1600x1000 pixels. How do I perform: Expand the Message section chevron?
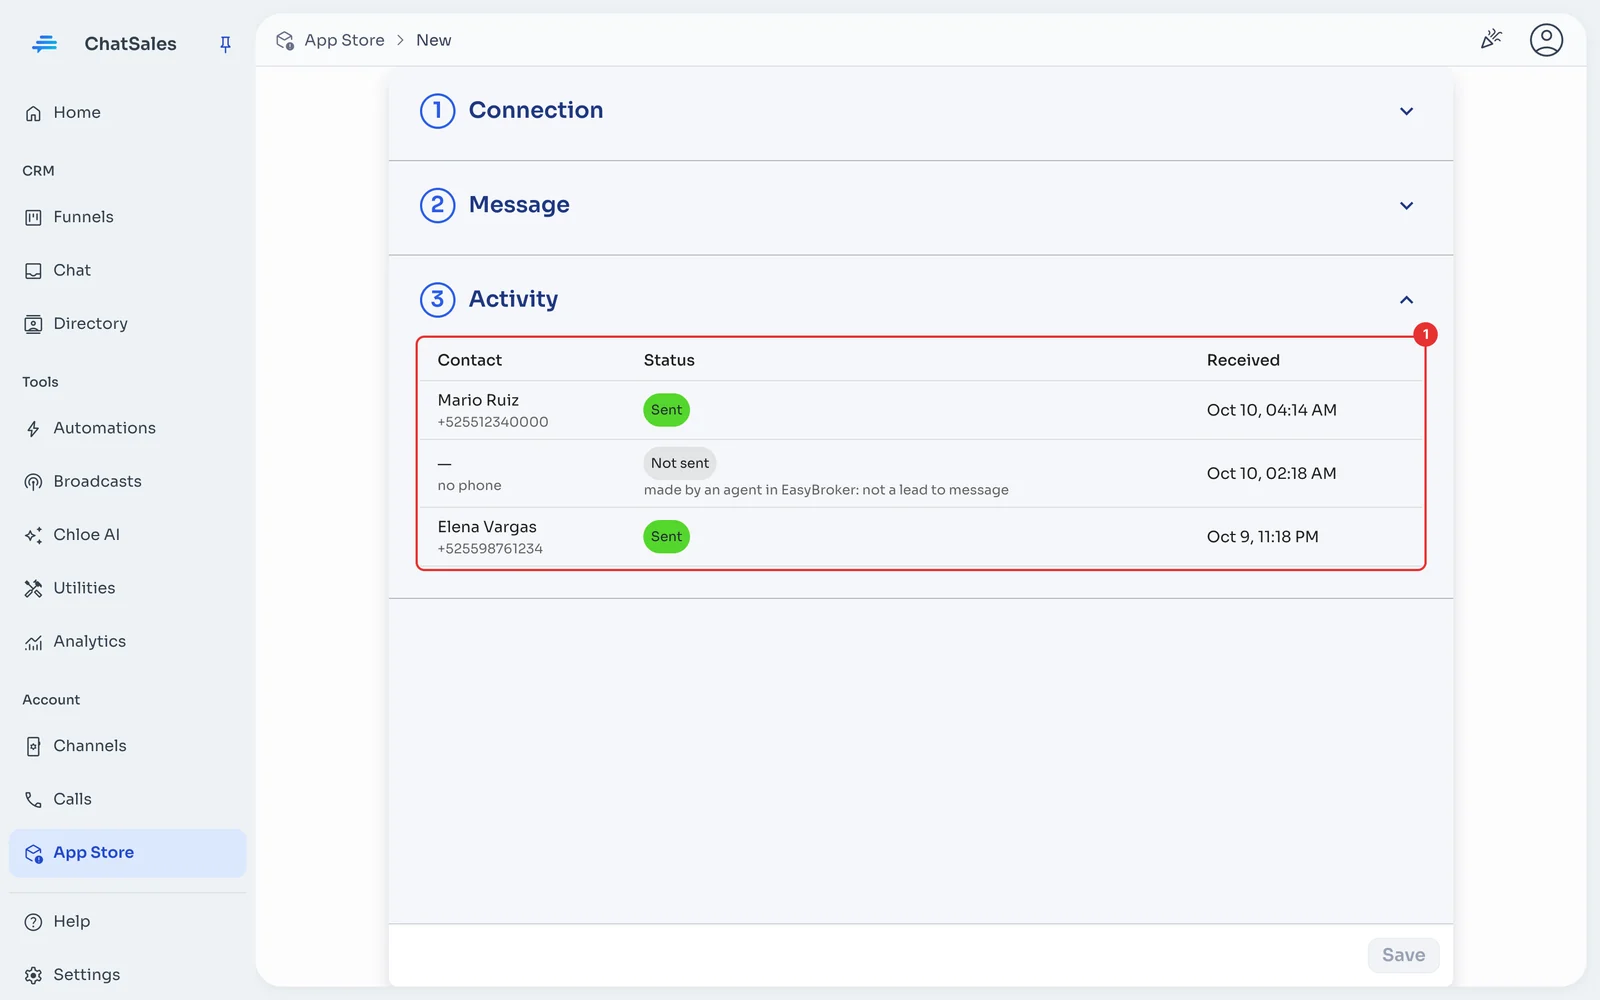1406,206
